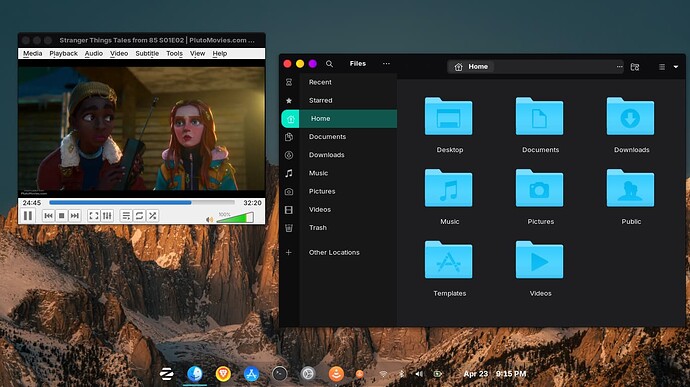This screenshot has height=387, width=690.
Task: Open Zorin menu in dock
Action: [167, 374]
